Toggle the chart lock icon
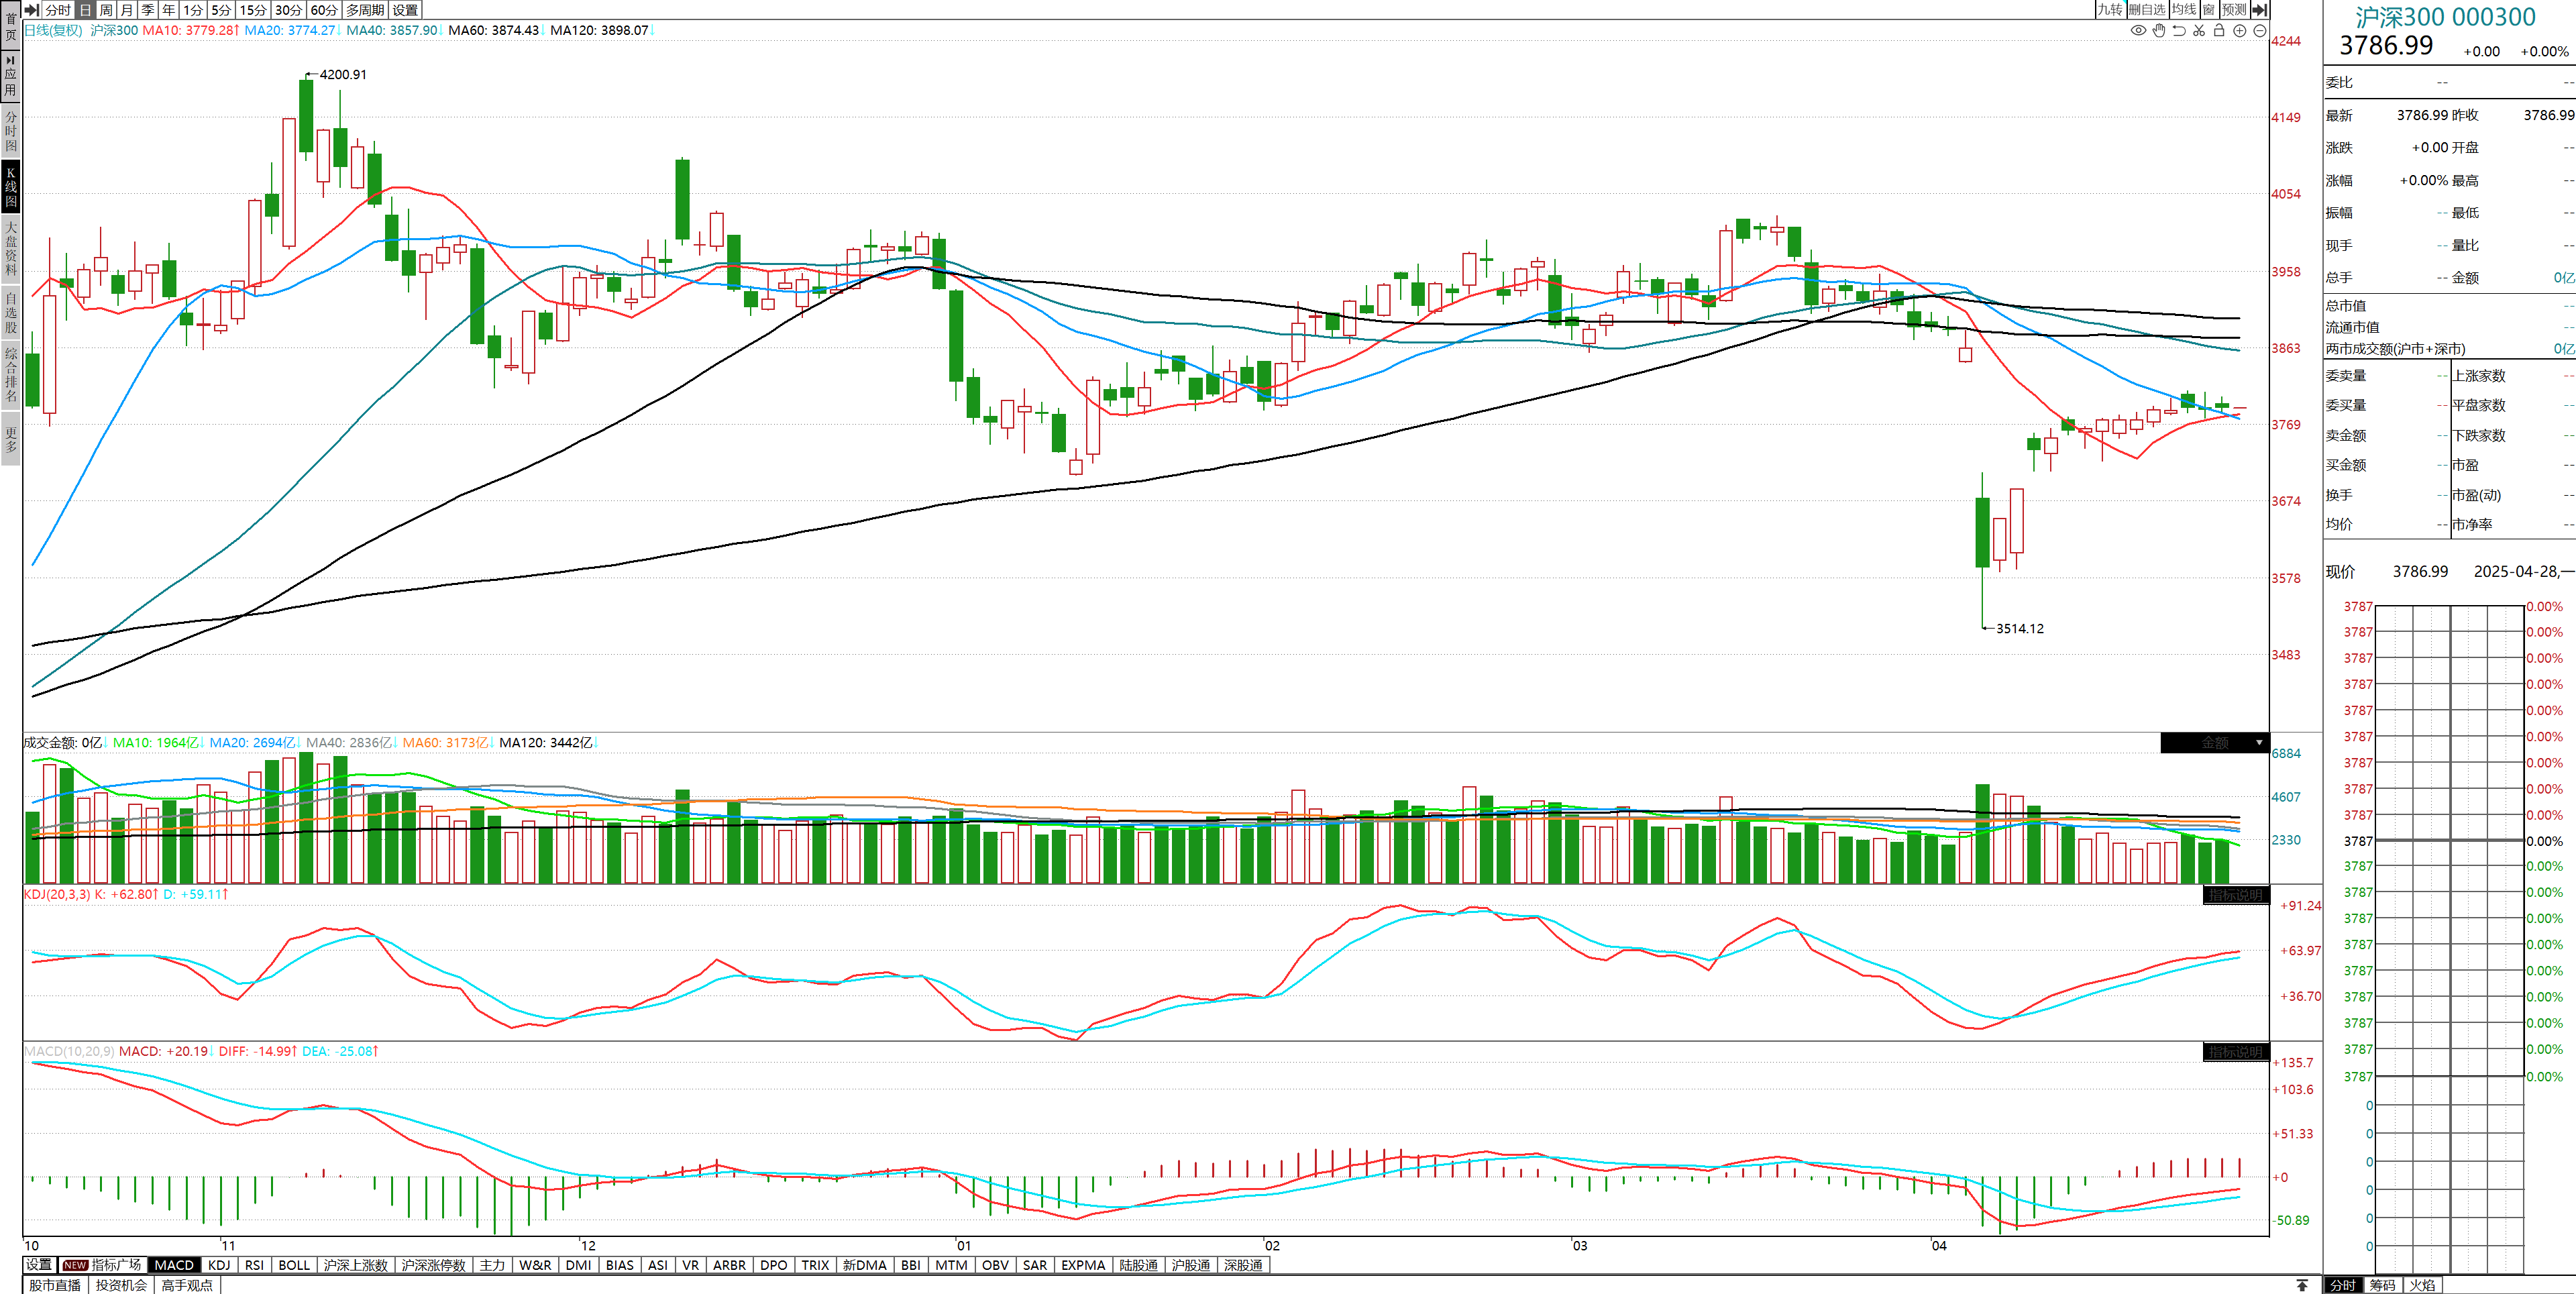2576x1294 pixels. pyautogui.click(x=2219, y=31)
